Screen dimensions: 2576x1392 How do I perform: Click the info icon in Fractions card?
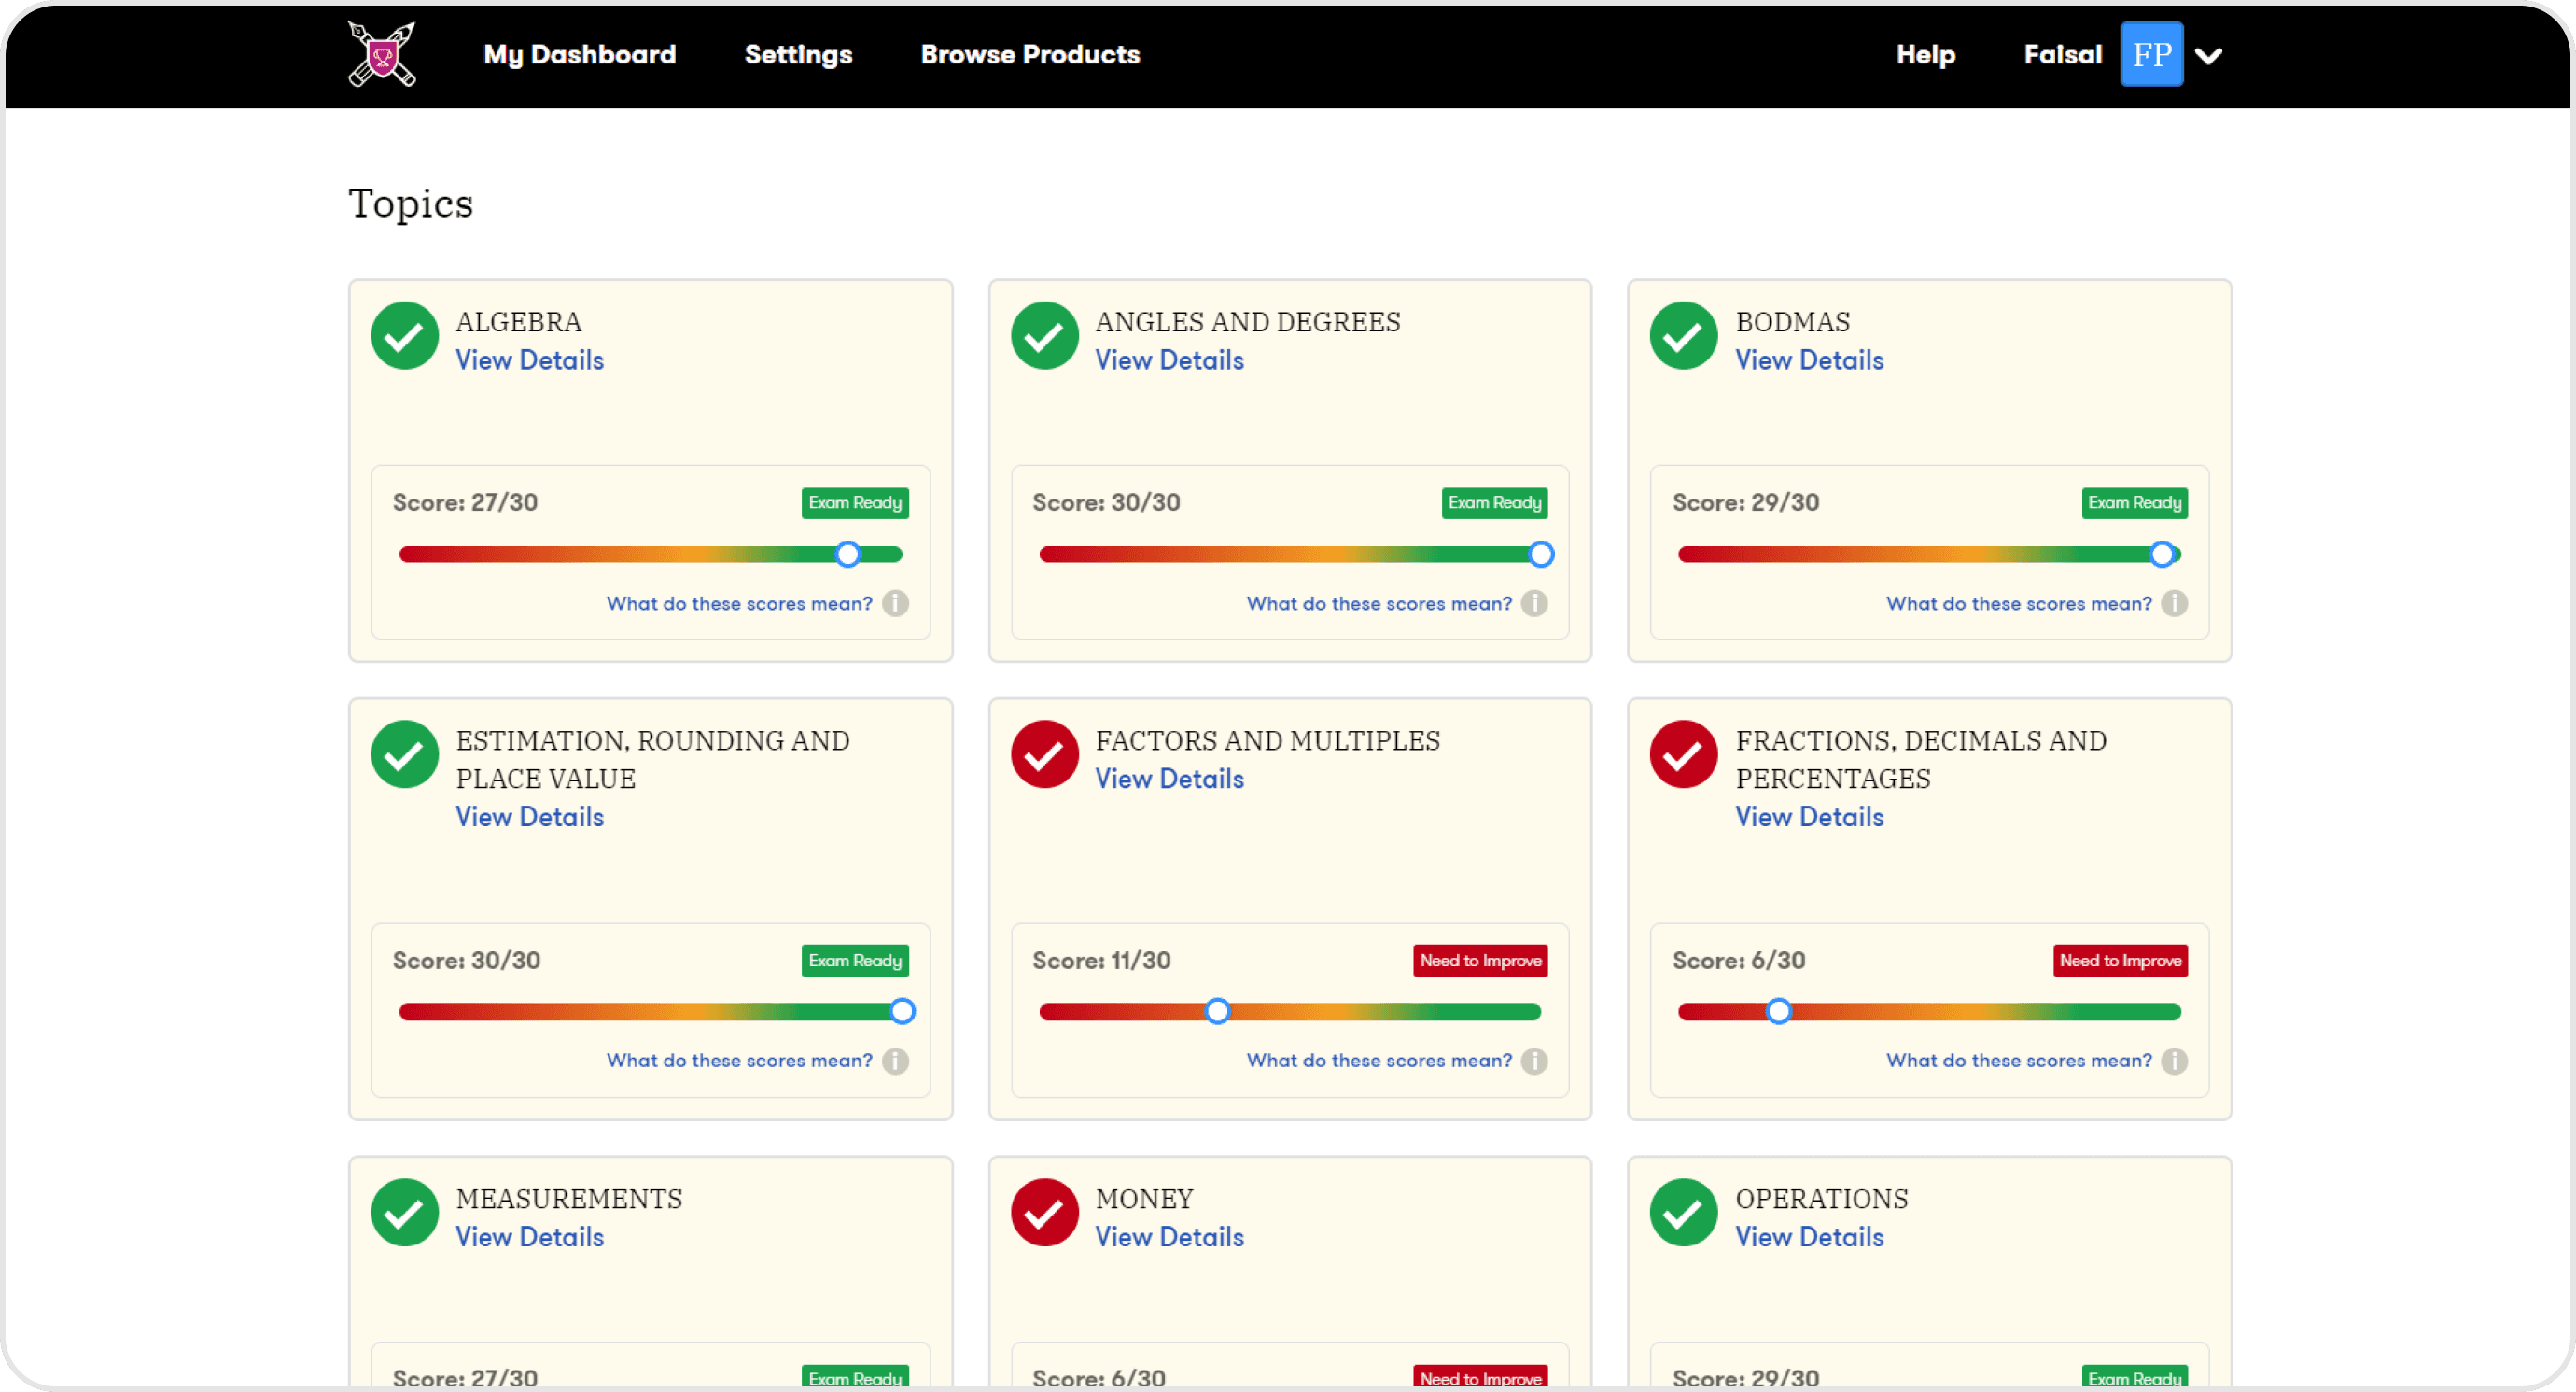click(x=2174, y=1061)
